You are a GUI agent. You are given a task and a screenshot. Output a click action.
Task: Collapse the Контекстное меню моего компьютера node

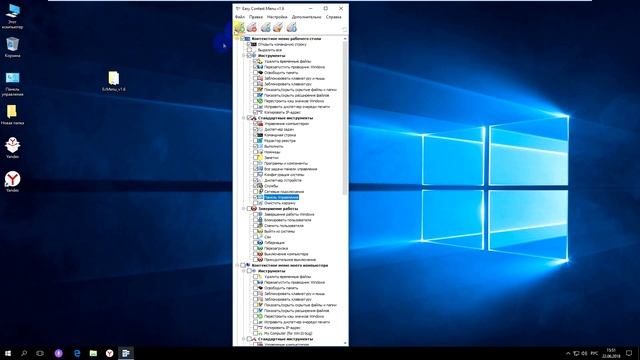click(x=237, y=265)
